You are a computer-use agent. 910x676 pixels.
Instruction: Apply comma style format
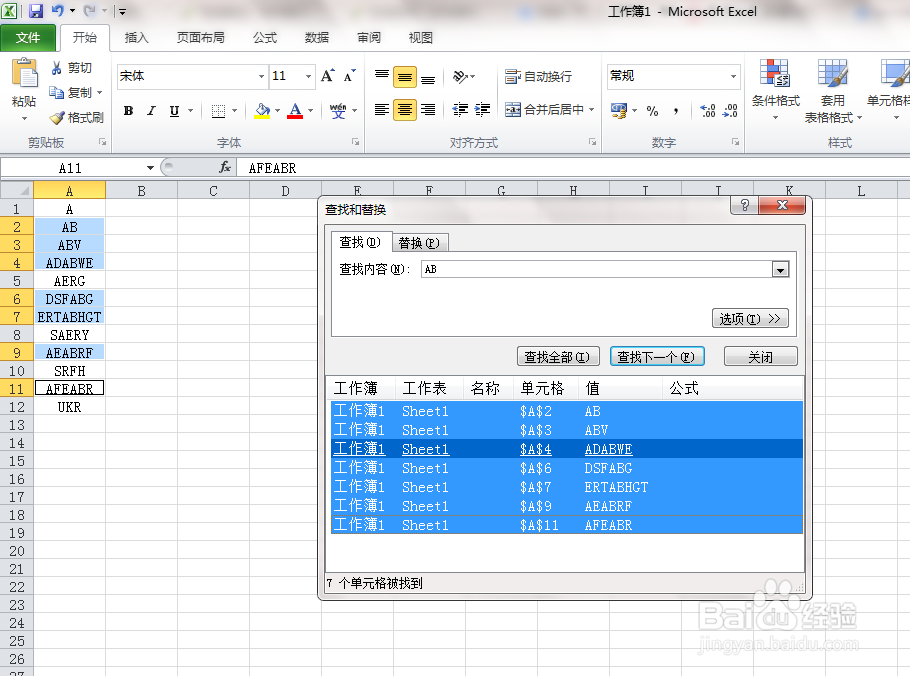[x=676, y=110]
